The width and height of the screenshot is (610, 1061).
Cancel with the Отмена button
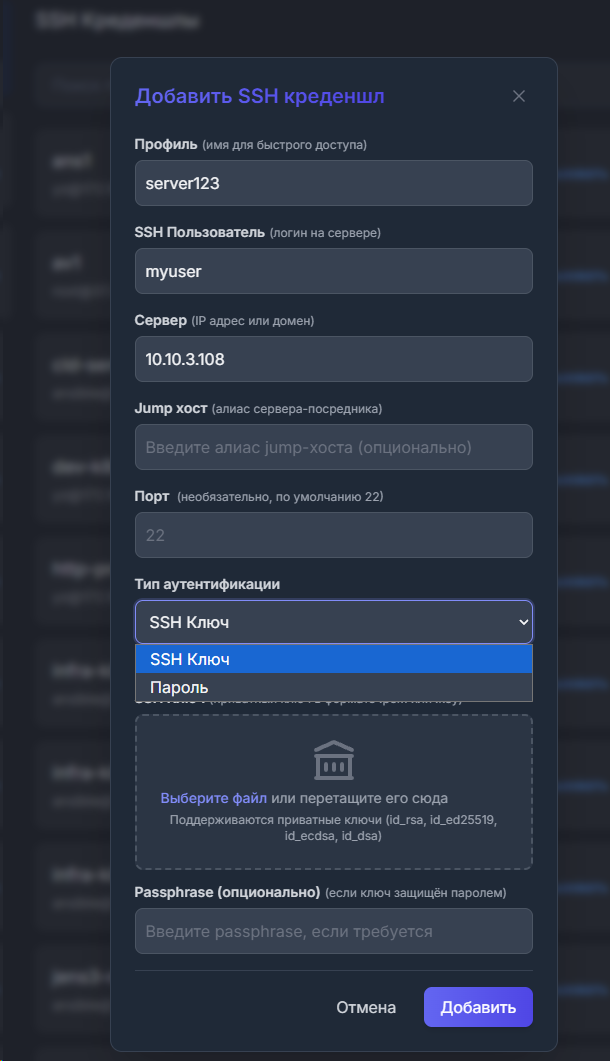click(366, 1008)
